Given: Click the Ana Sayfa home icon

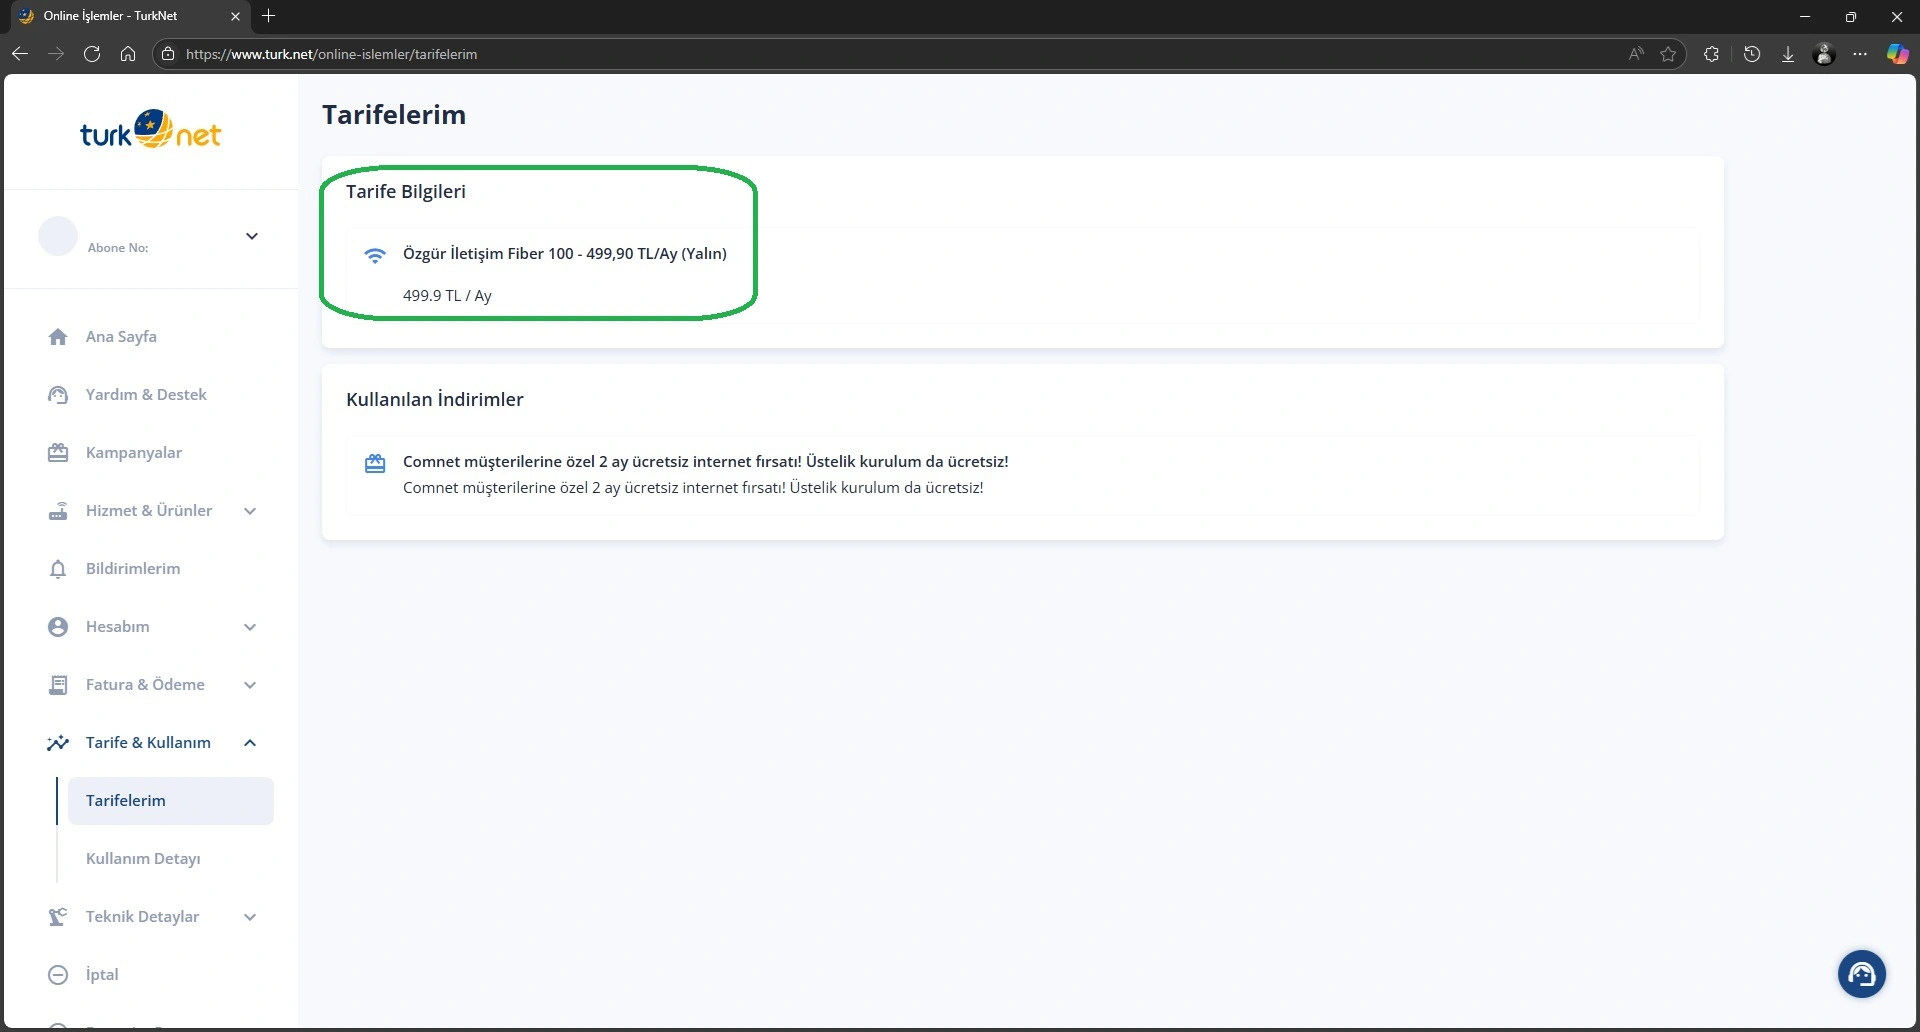Looking at the screenshot, I should click(58, 337).
